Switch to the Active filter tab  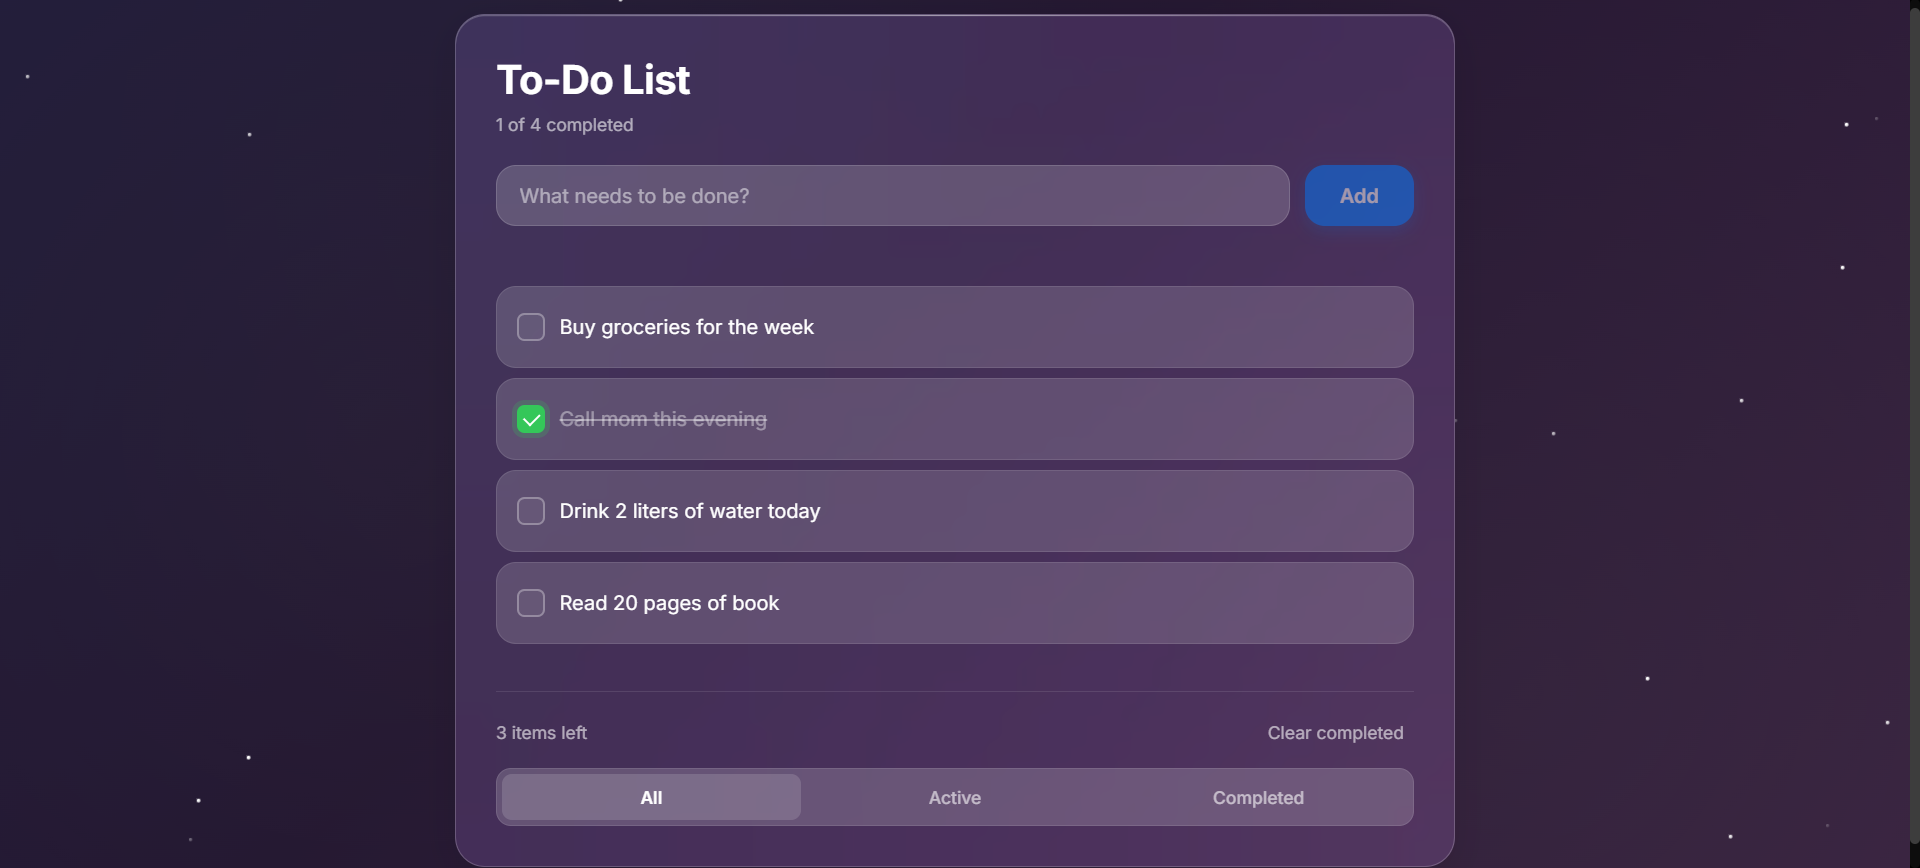pos(954,797)
